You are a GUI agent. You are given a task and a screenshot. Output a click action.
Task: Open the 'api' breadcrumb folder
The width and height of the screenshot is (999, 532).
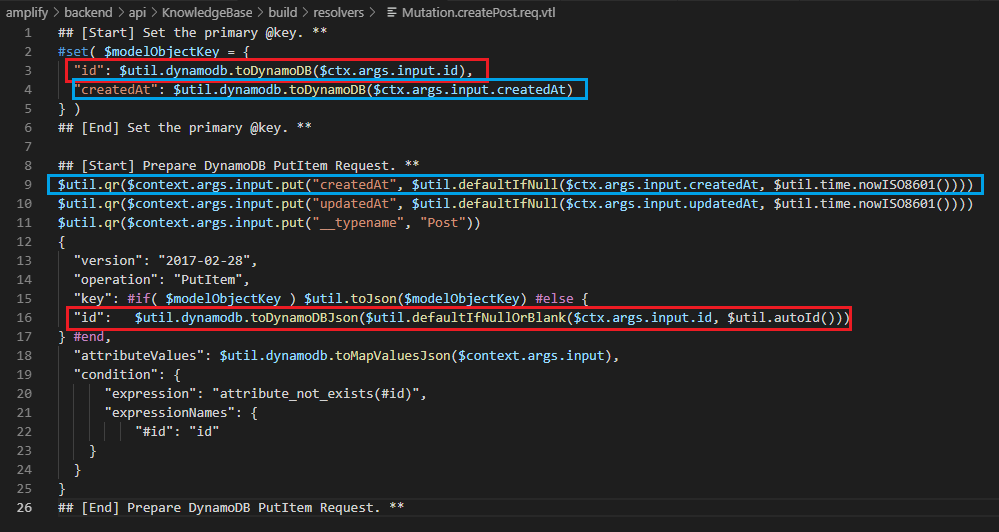(137, 13)
